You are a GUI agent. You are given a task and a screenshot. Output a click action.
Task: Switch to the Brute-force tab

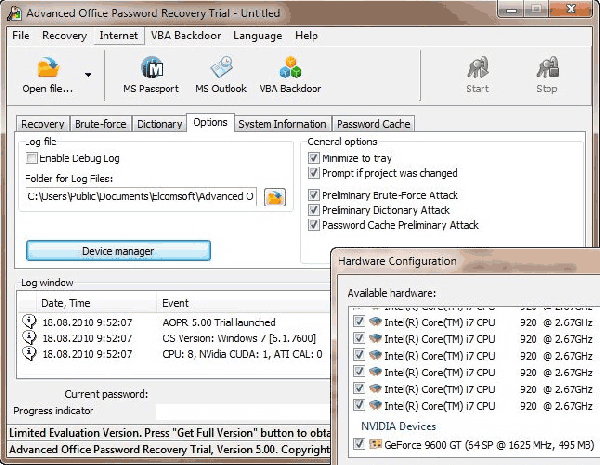100,124
